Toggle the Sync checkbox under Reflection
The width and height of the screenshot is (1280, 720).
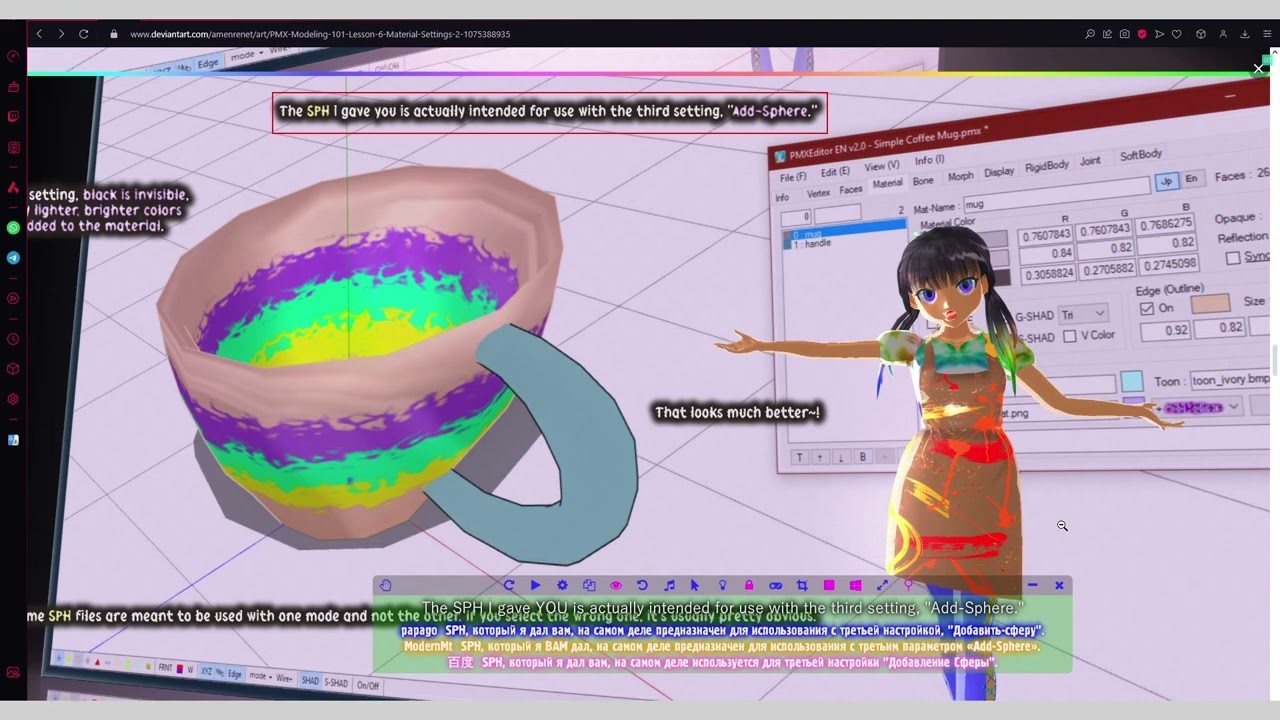point(1233,258)
